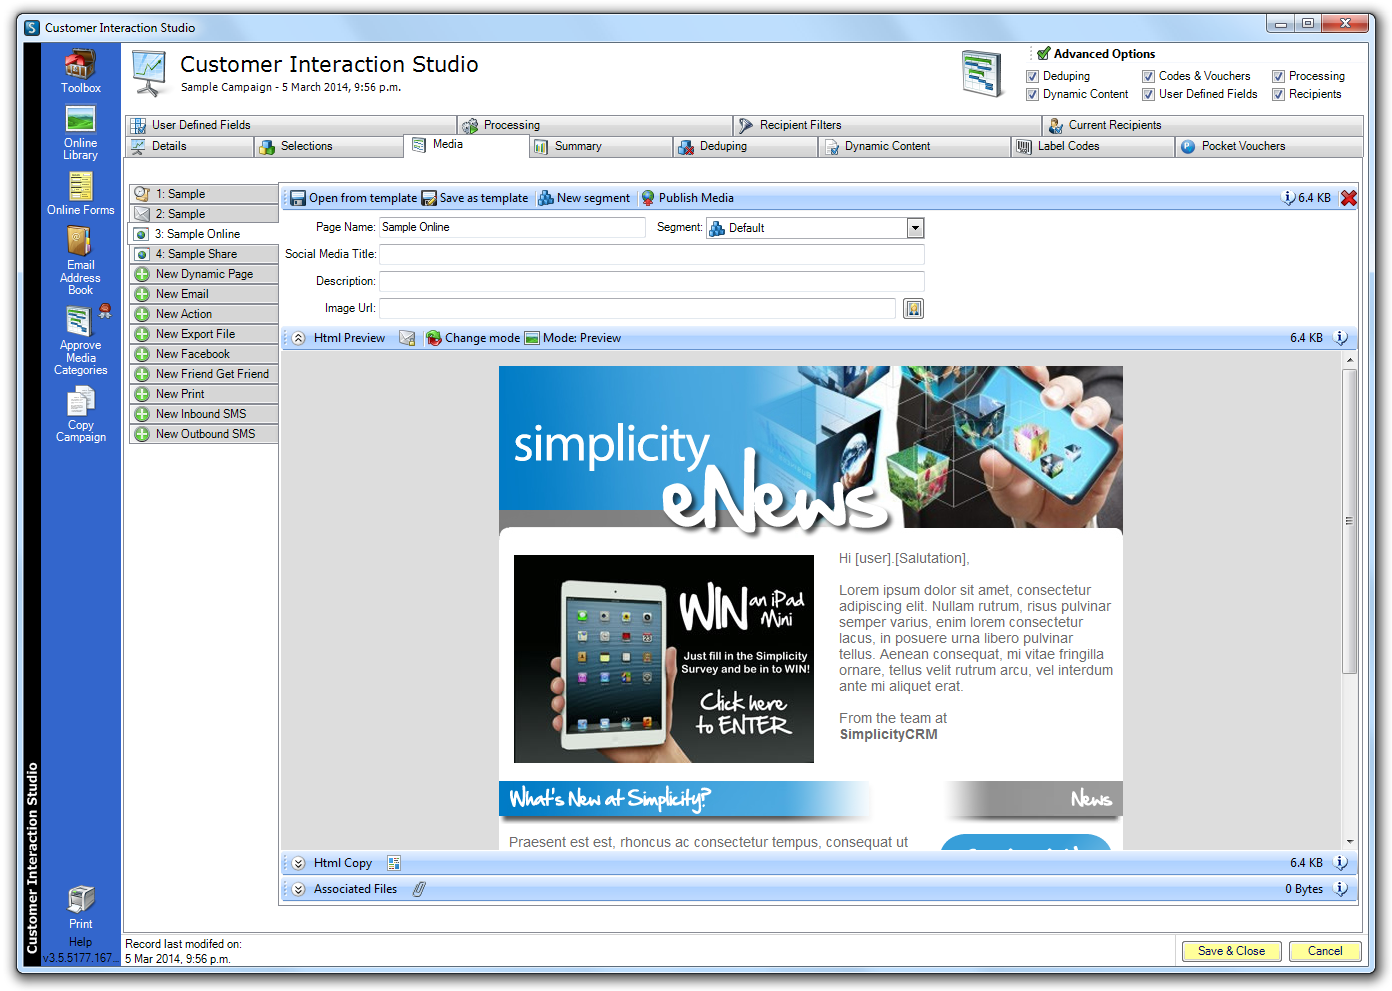Click the red delete X icon

(x=1348, y=198)
